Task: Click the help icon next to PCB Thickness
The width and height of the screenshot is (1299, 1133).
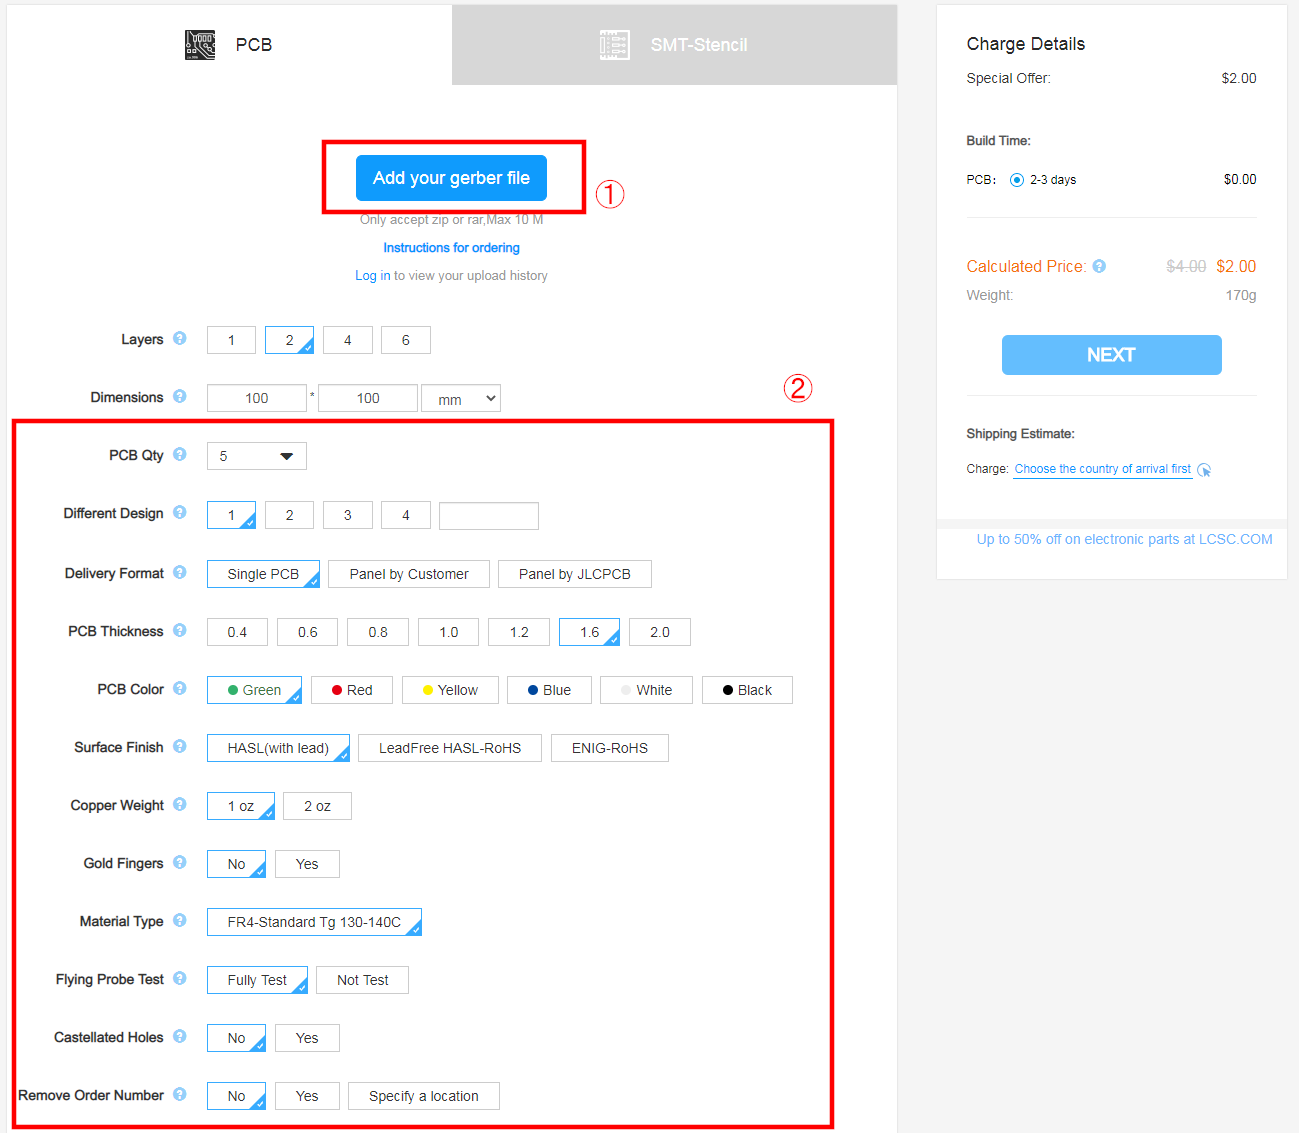Action: [x=180, y=630]
